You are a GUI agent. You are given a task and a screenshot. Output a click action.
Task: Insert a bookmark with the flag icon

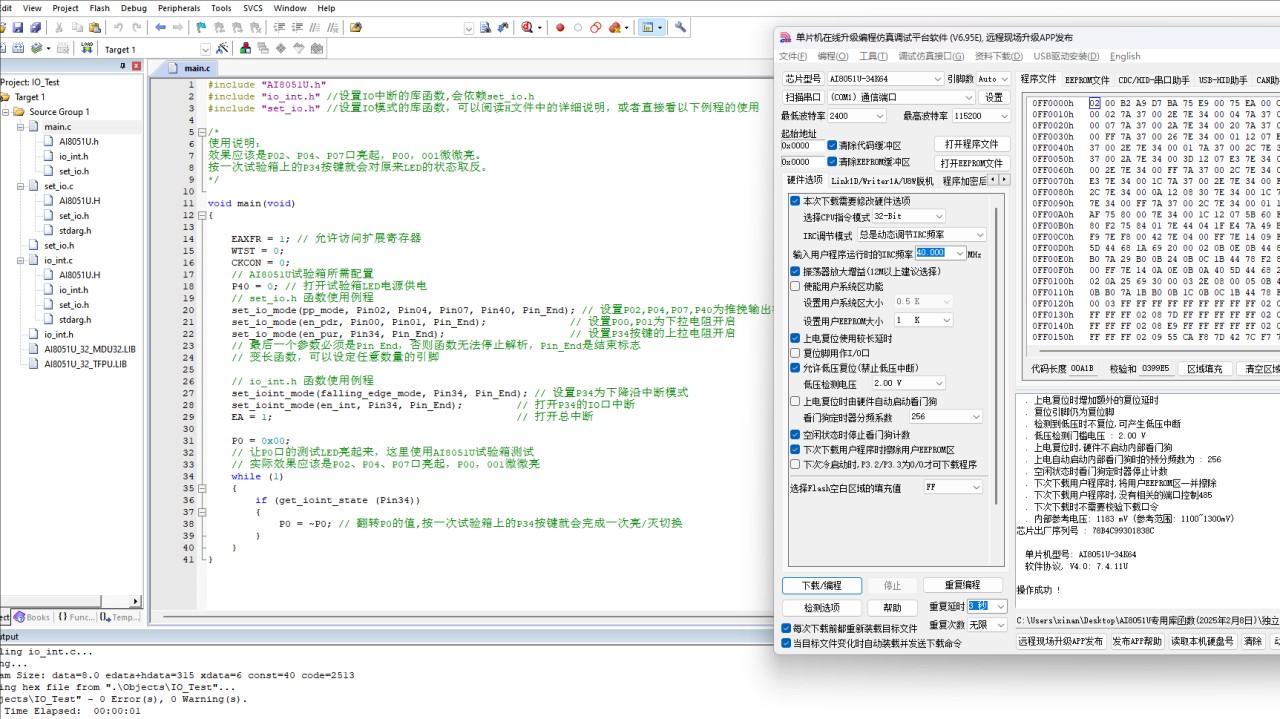202,27
